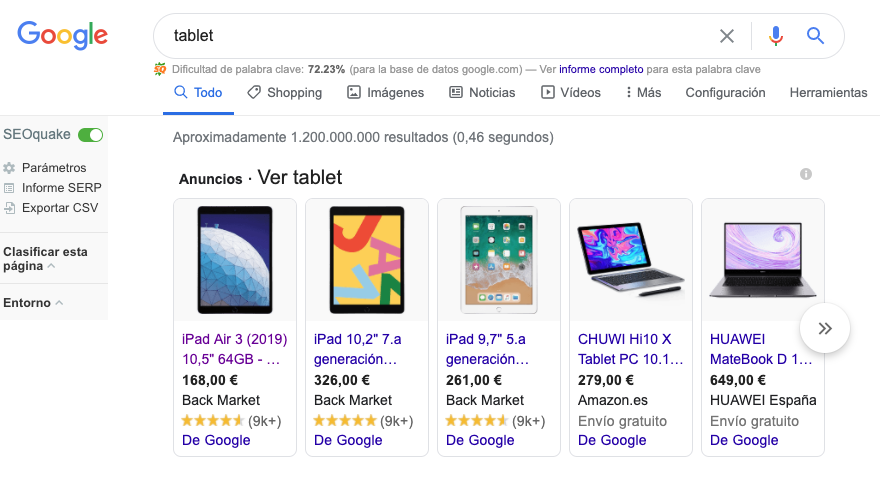Open the Herramientas search tools
This screenshot has width=880, height=479.
tap(828, 92)
